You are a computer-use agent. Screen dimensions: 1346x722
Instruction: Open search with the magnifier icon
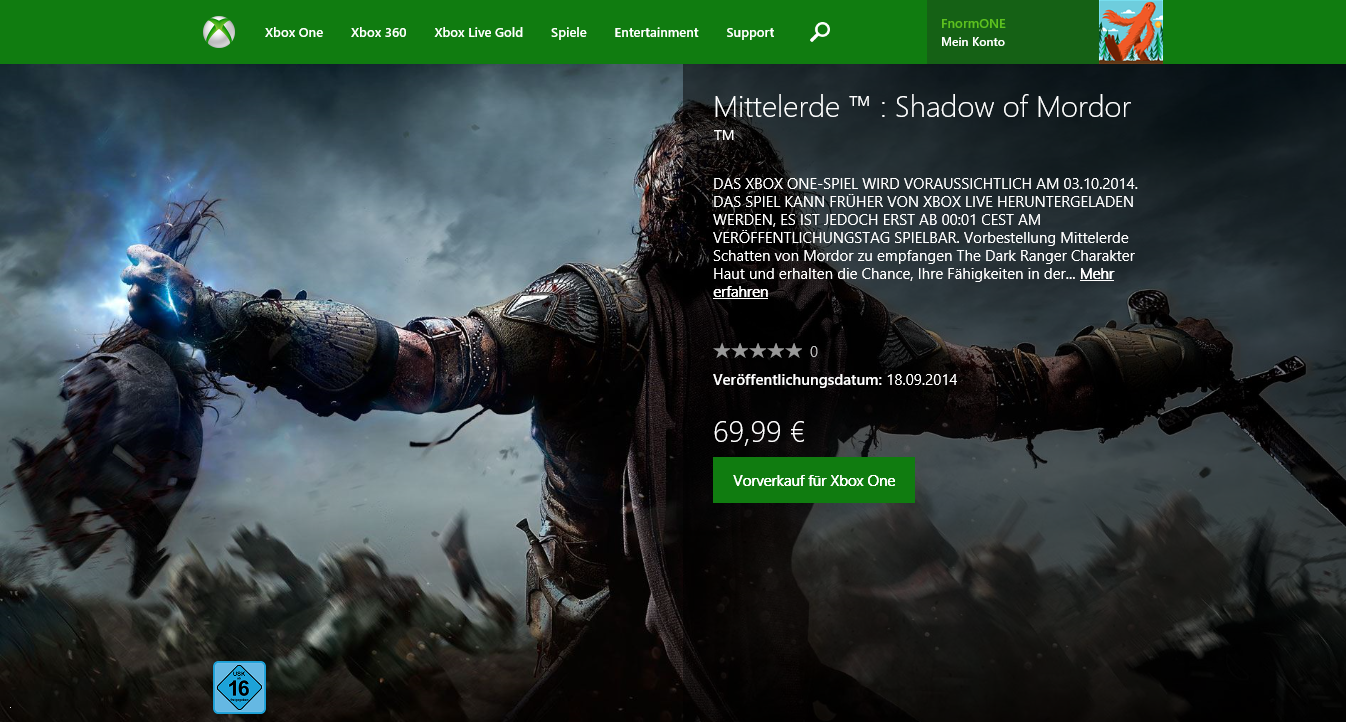pyautogui.click(x=820, y=32)
